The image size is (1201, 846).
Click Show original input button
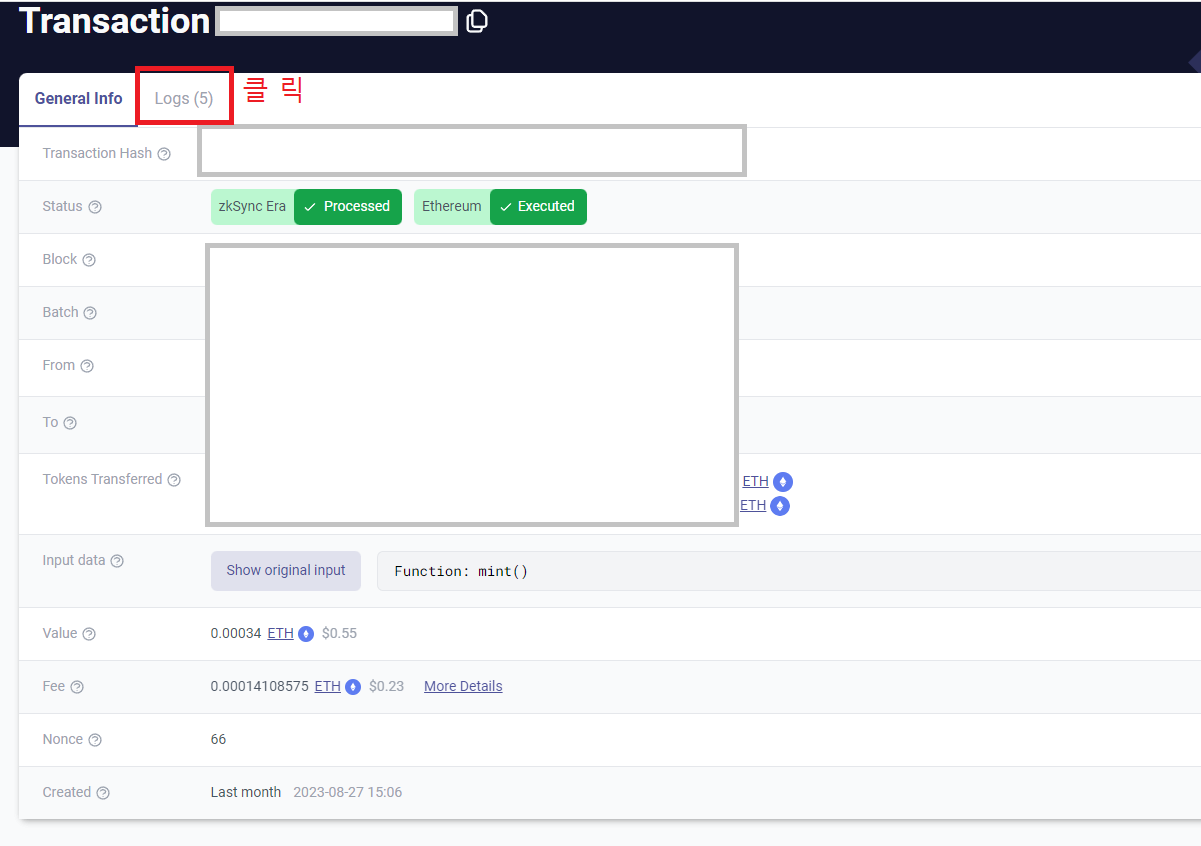pyautogui.click(x=286, y=570)
